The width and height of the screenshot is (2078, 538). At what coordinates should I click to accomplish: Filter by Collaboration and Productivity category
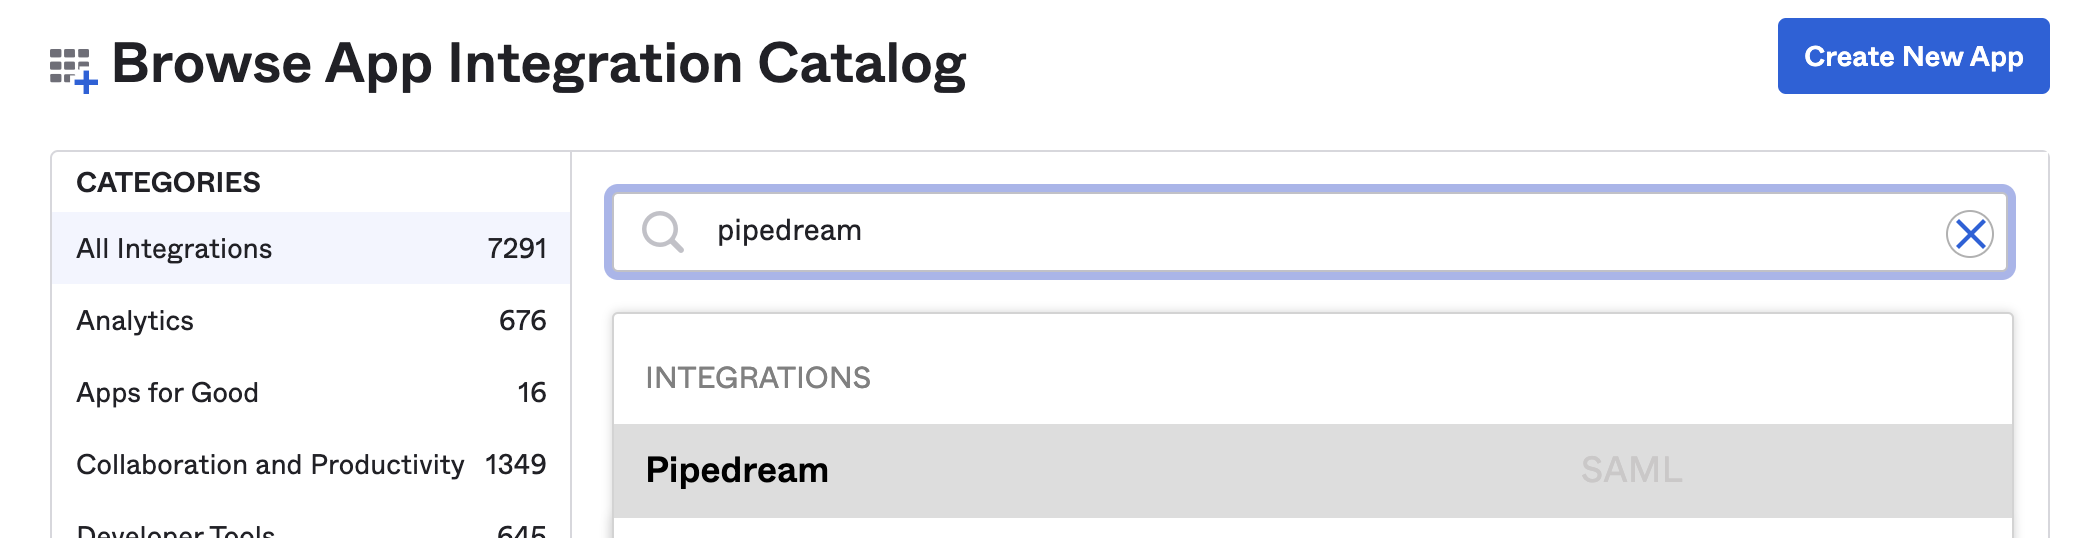[270, 465]
